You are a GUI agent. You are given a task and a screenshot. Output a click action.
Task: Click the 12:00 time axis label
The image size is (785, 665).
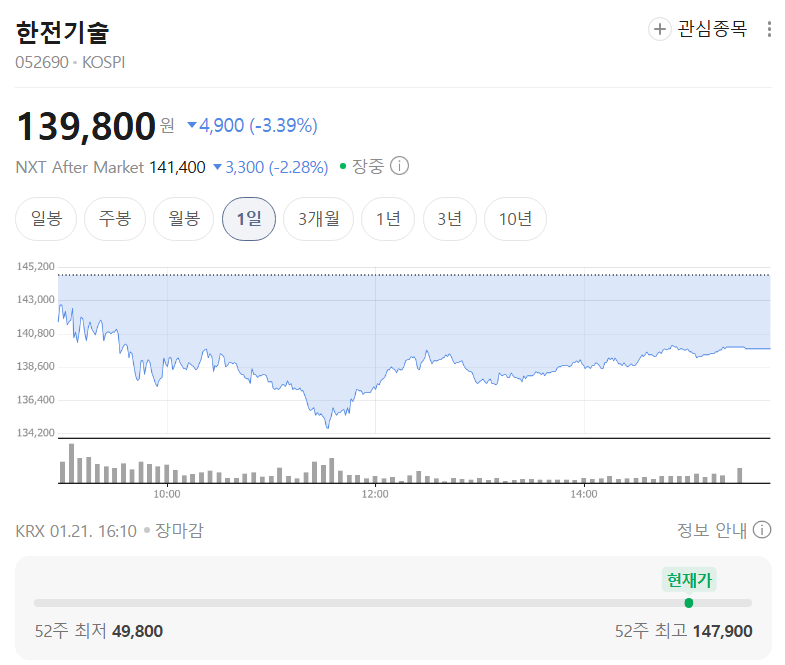(x=375, y=494)
